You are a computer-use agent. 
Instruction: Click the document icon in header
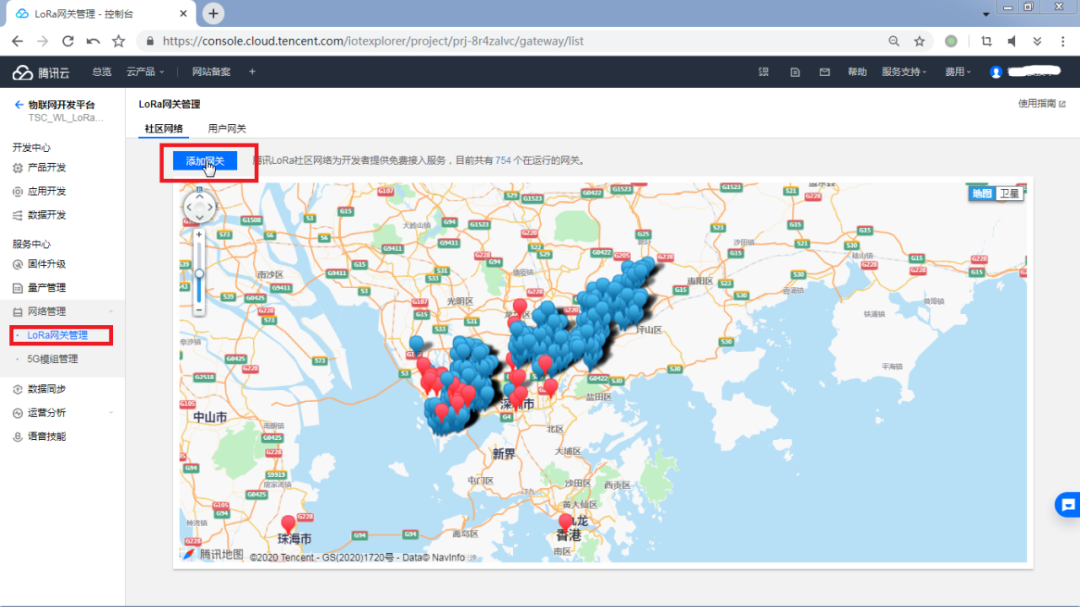795,72
